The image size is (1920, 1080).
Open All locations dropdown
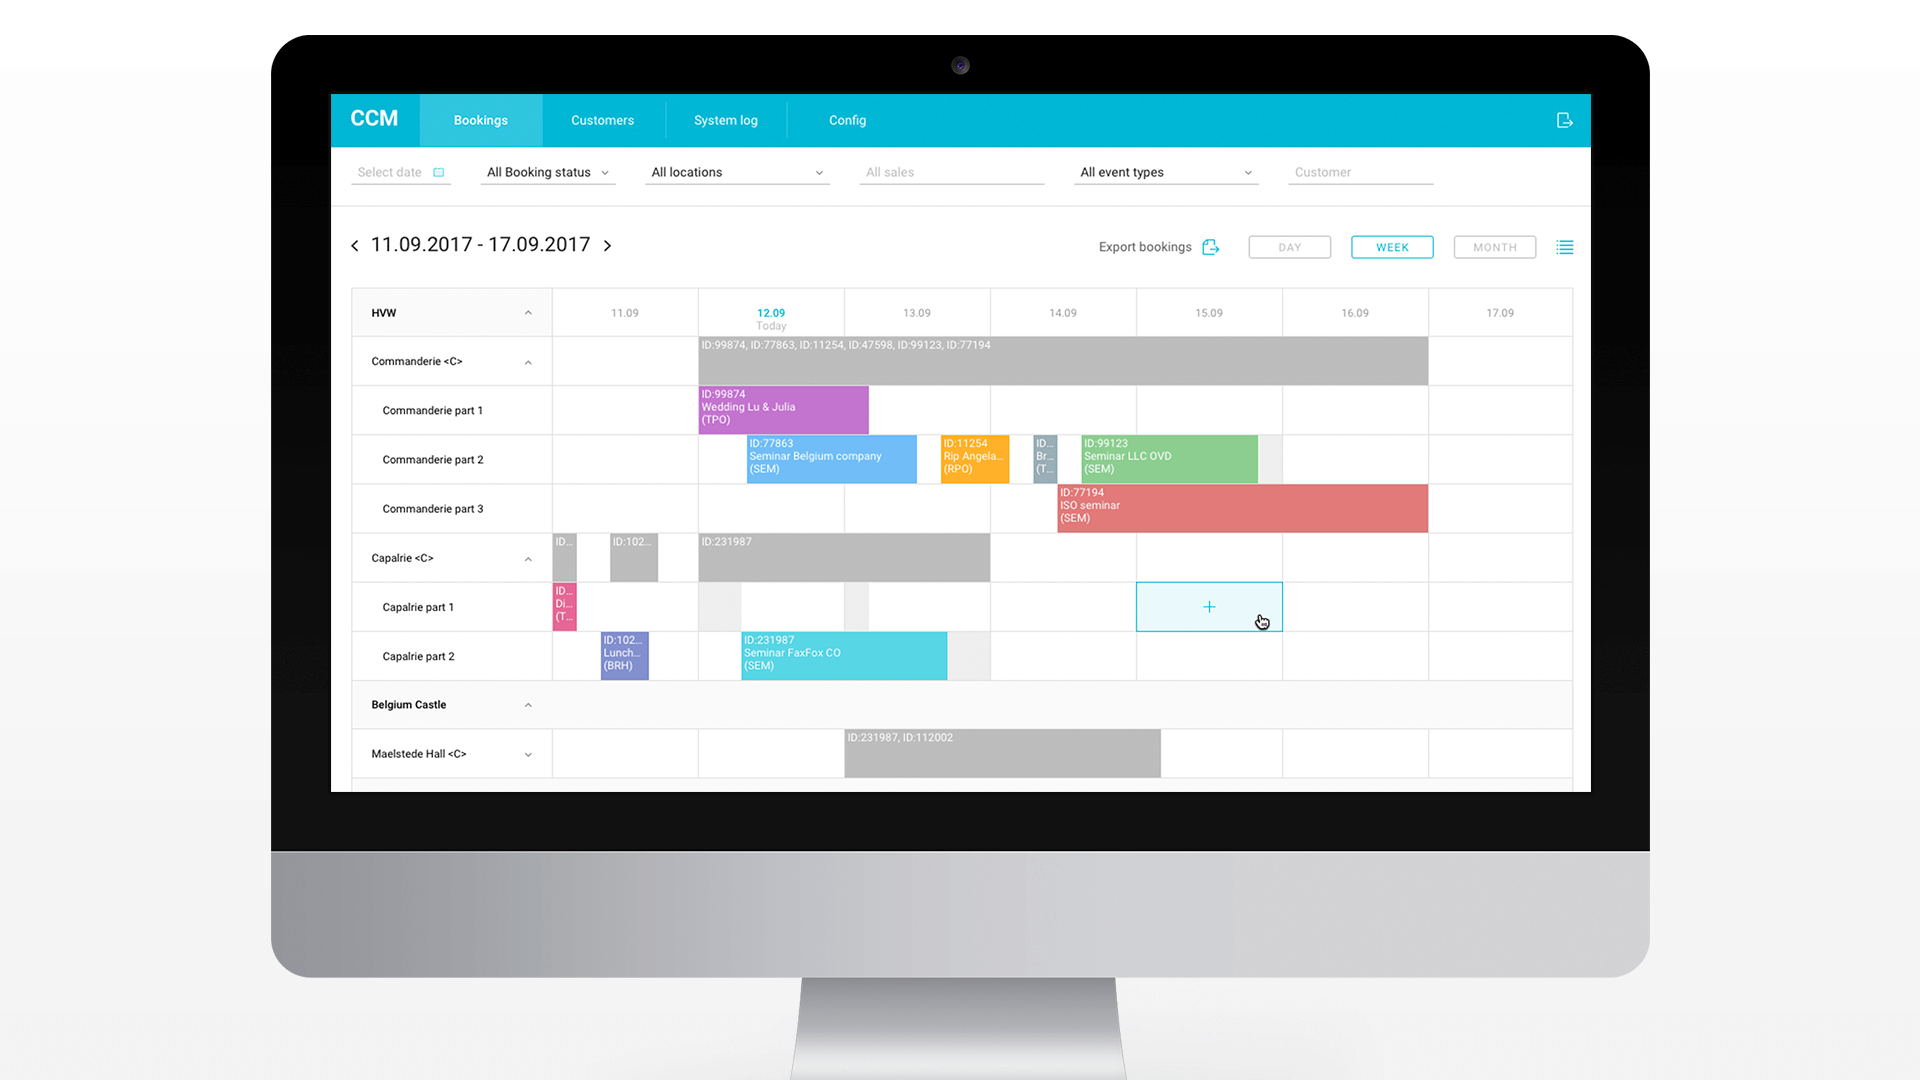[x=737, y=171]
